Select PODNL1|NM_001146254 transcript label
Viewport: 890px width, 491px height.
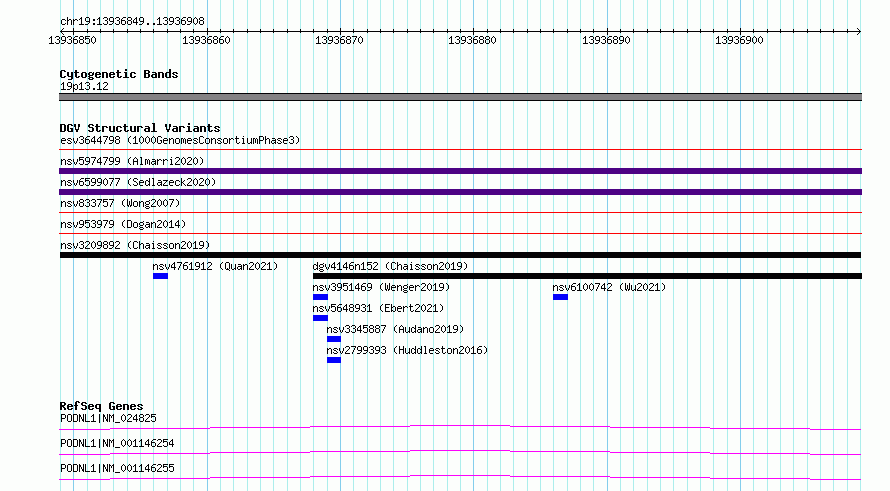[x=117, y=443]
